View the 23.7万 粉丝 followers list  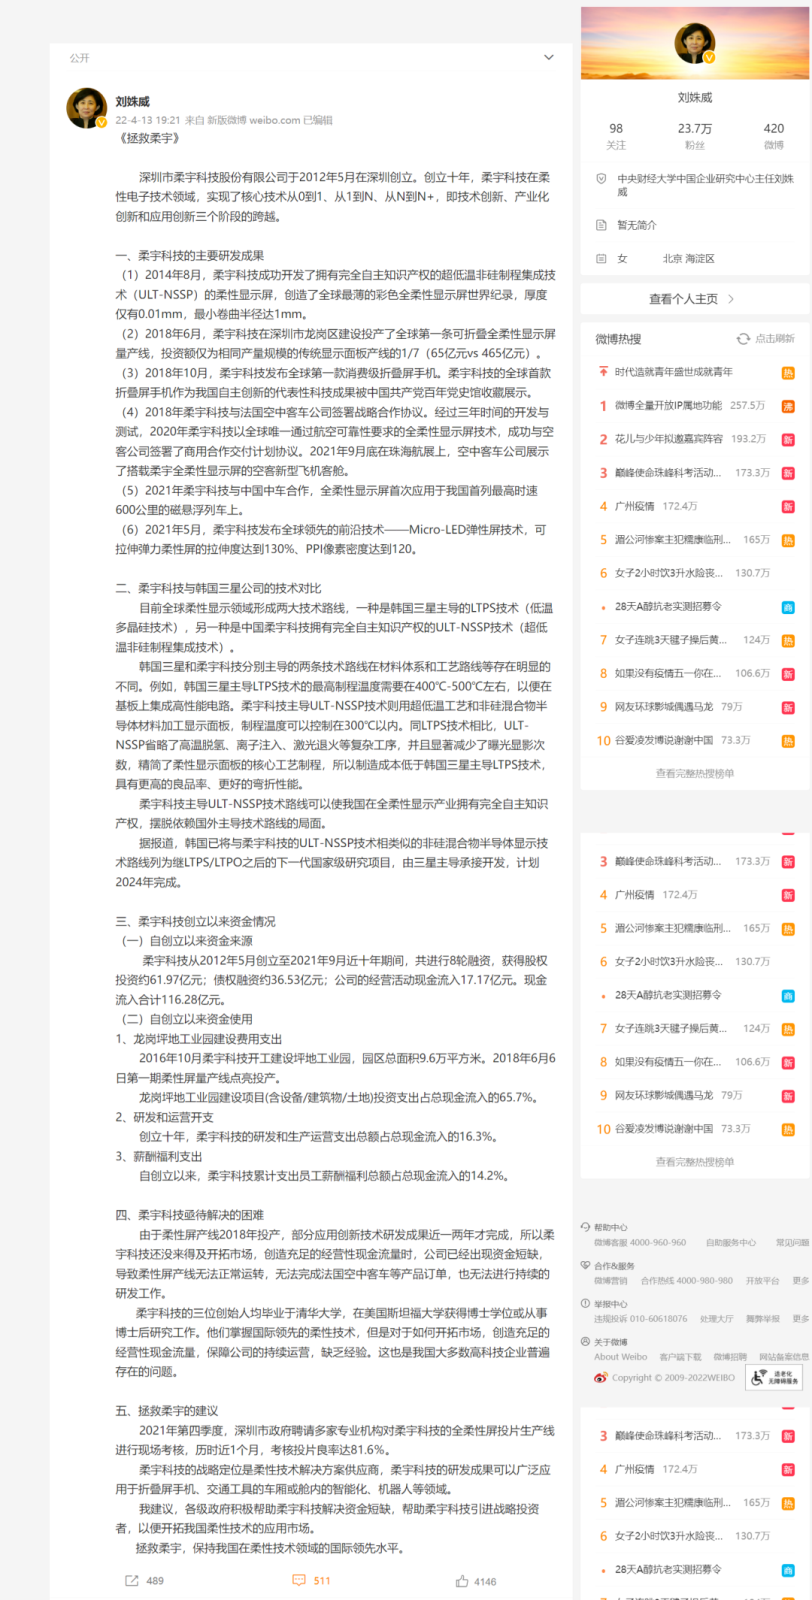pyautogui.click(x=695, y=136)
